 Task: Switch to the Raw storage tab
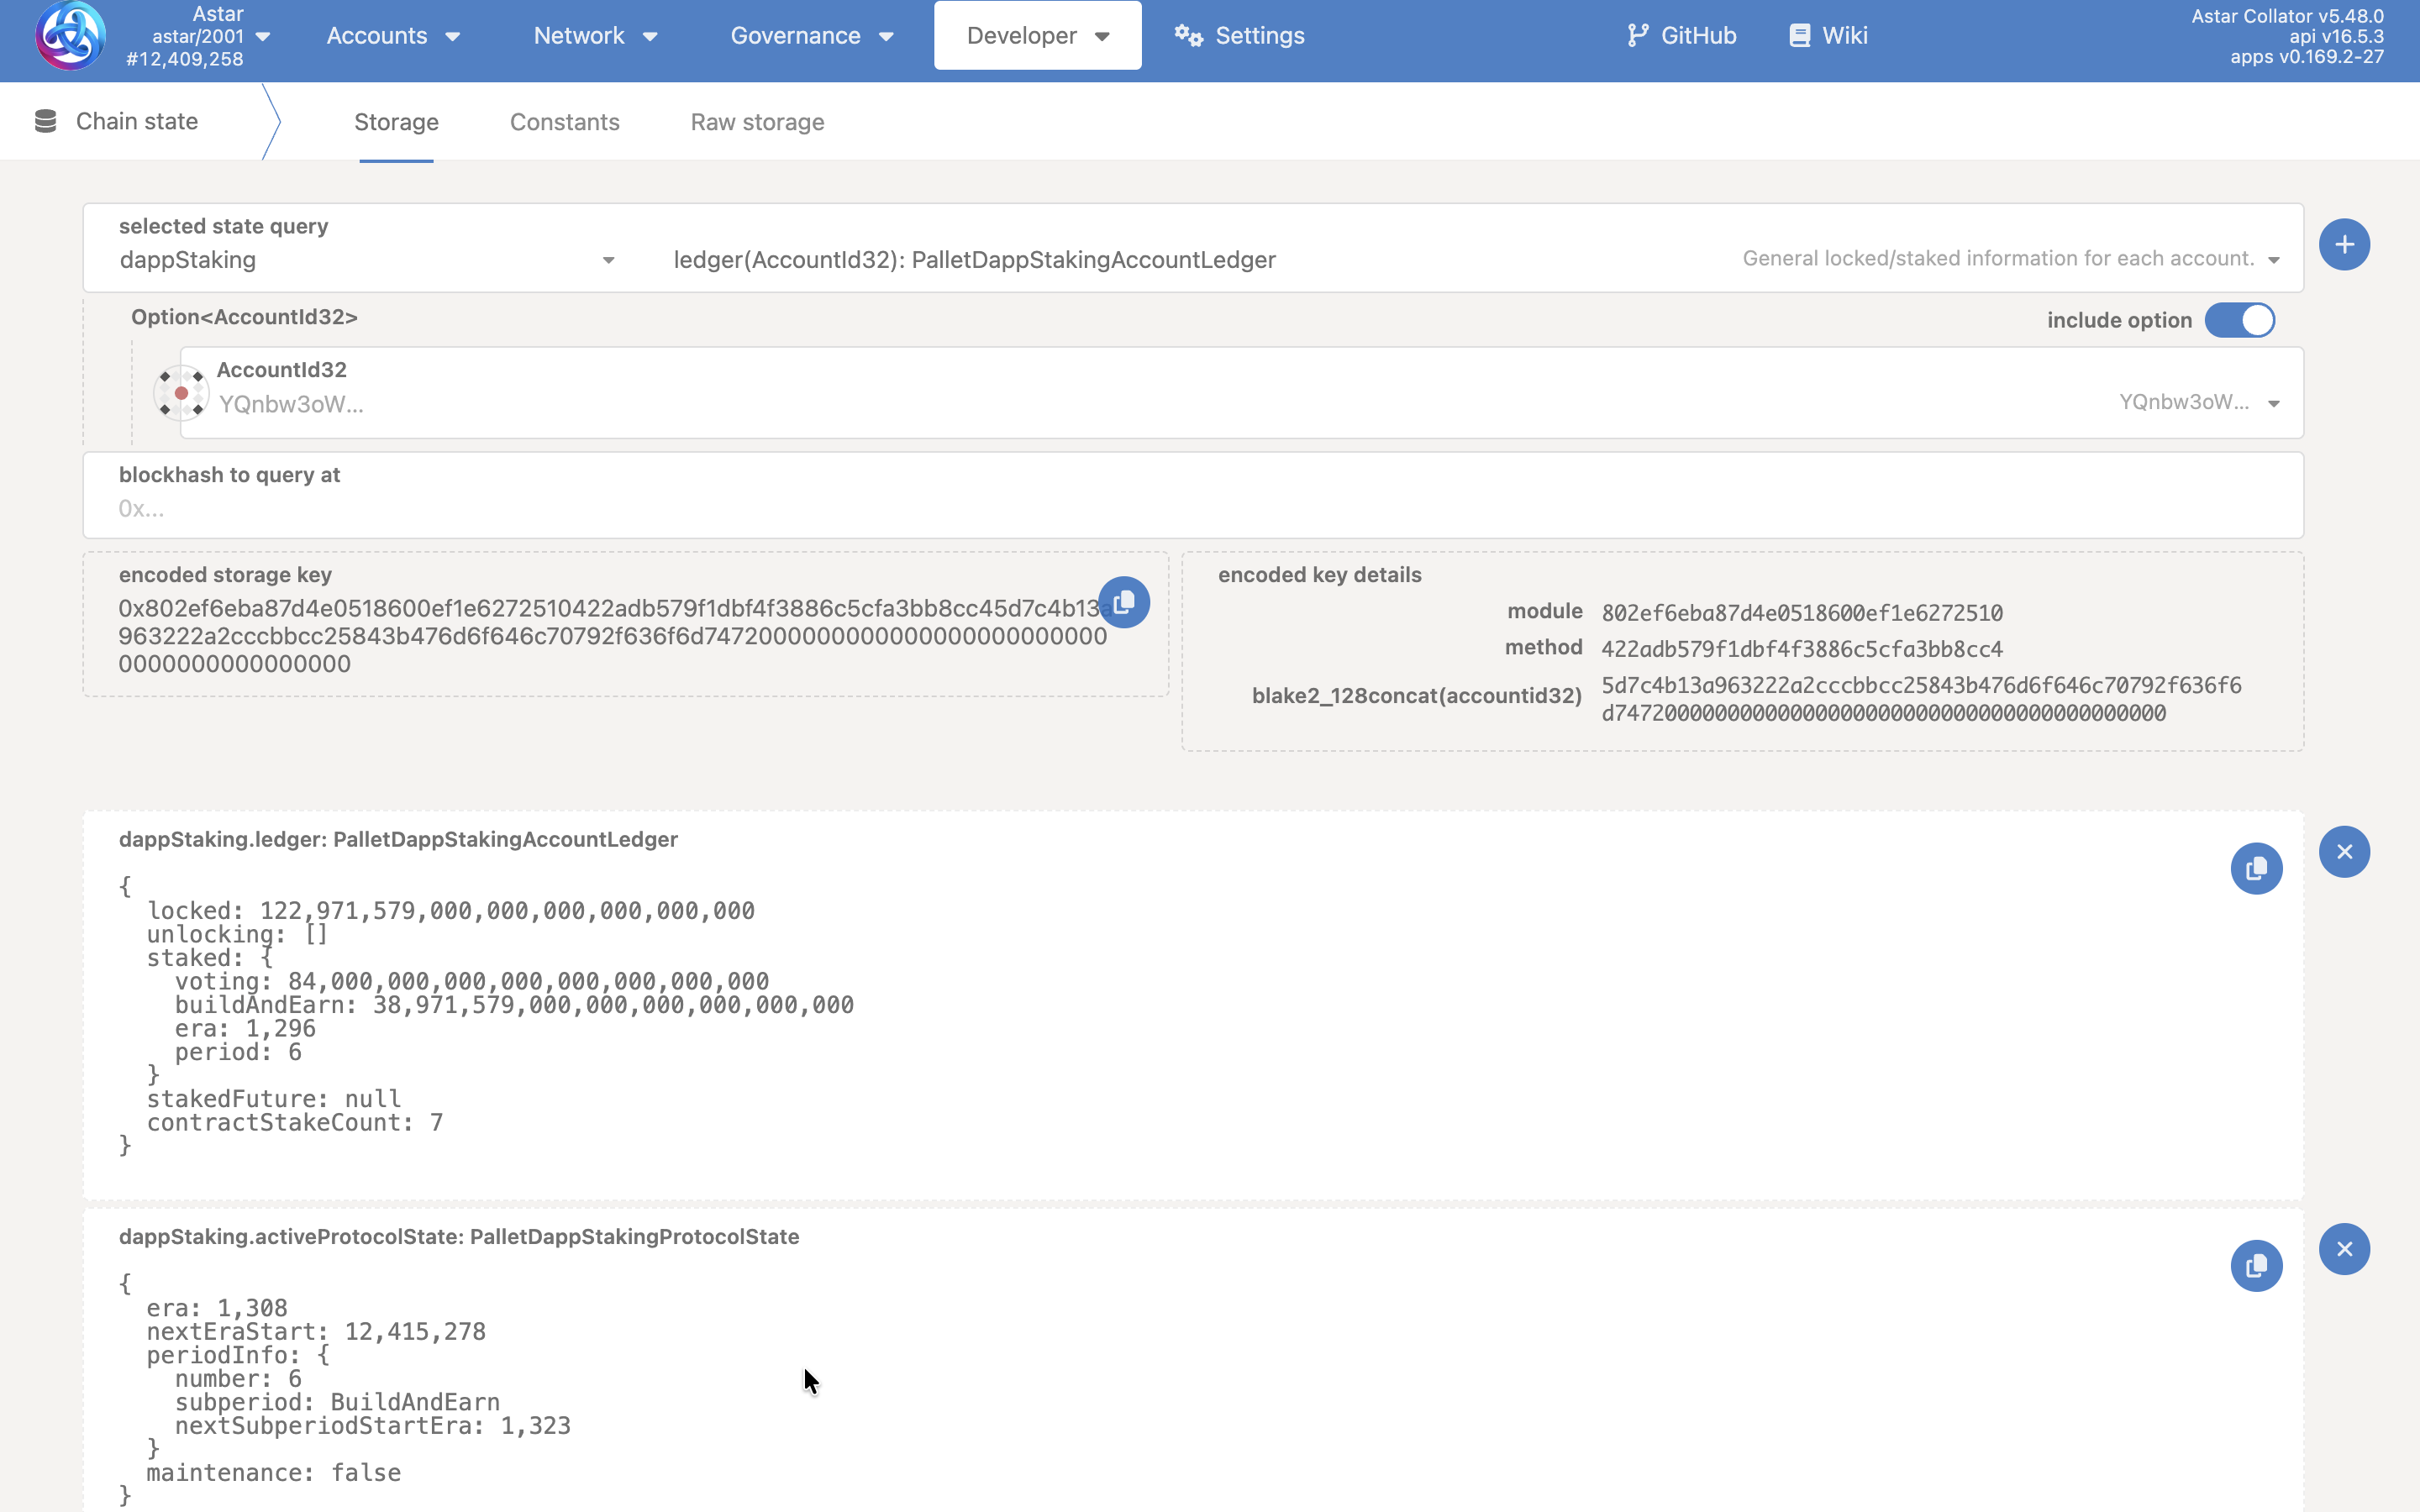coord(757,122)
